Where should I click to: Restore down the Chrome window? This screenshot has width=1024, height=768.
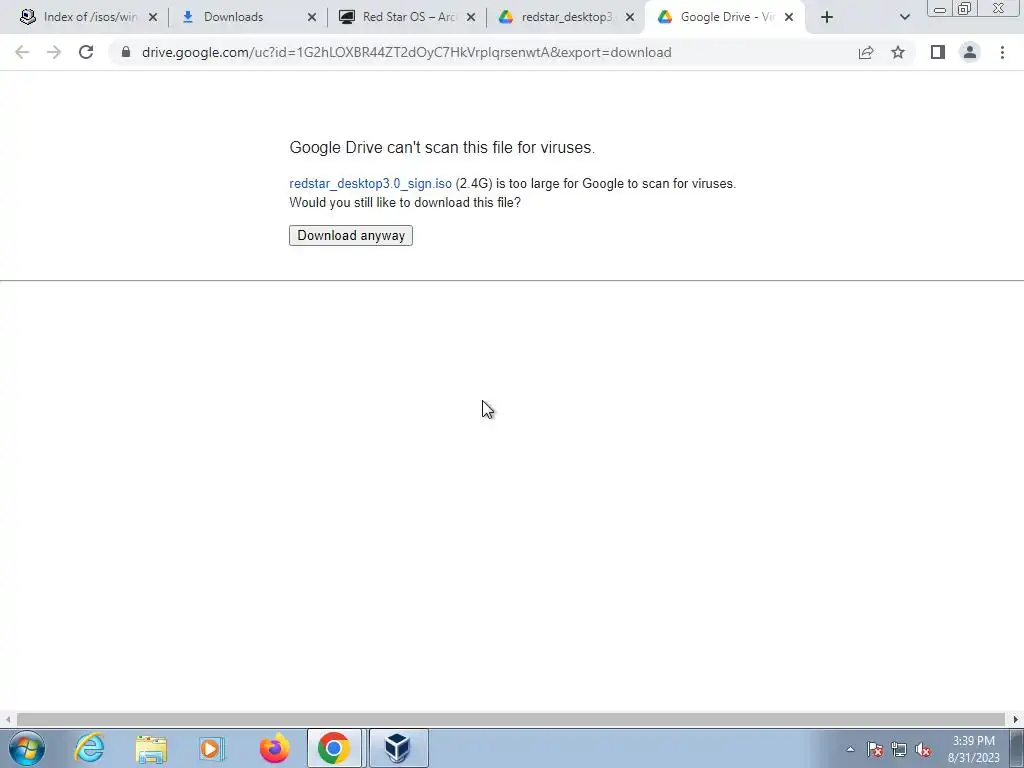(965, 8)
